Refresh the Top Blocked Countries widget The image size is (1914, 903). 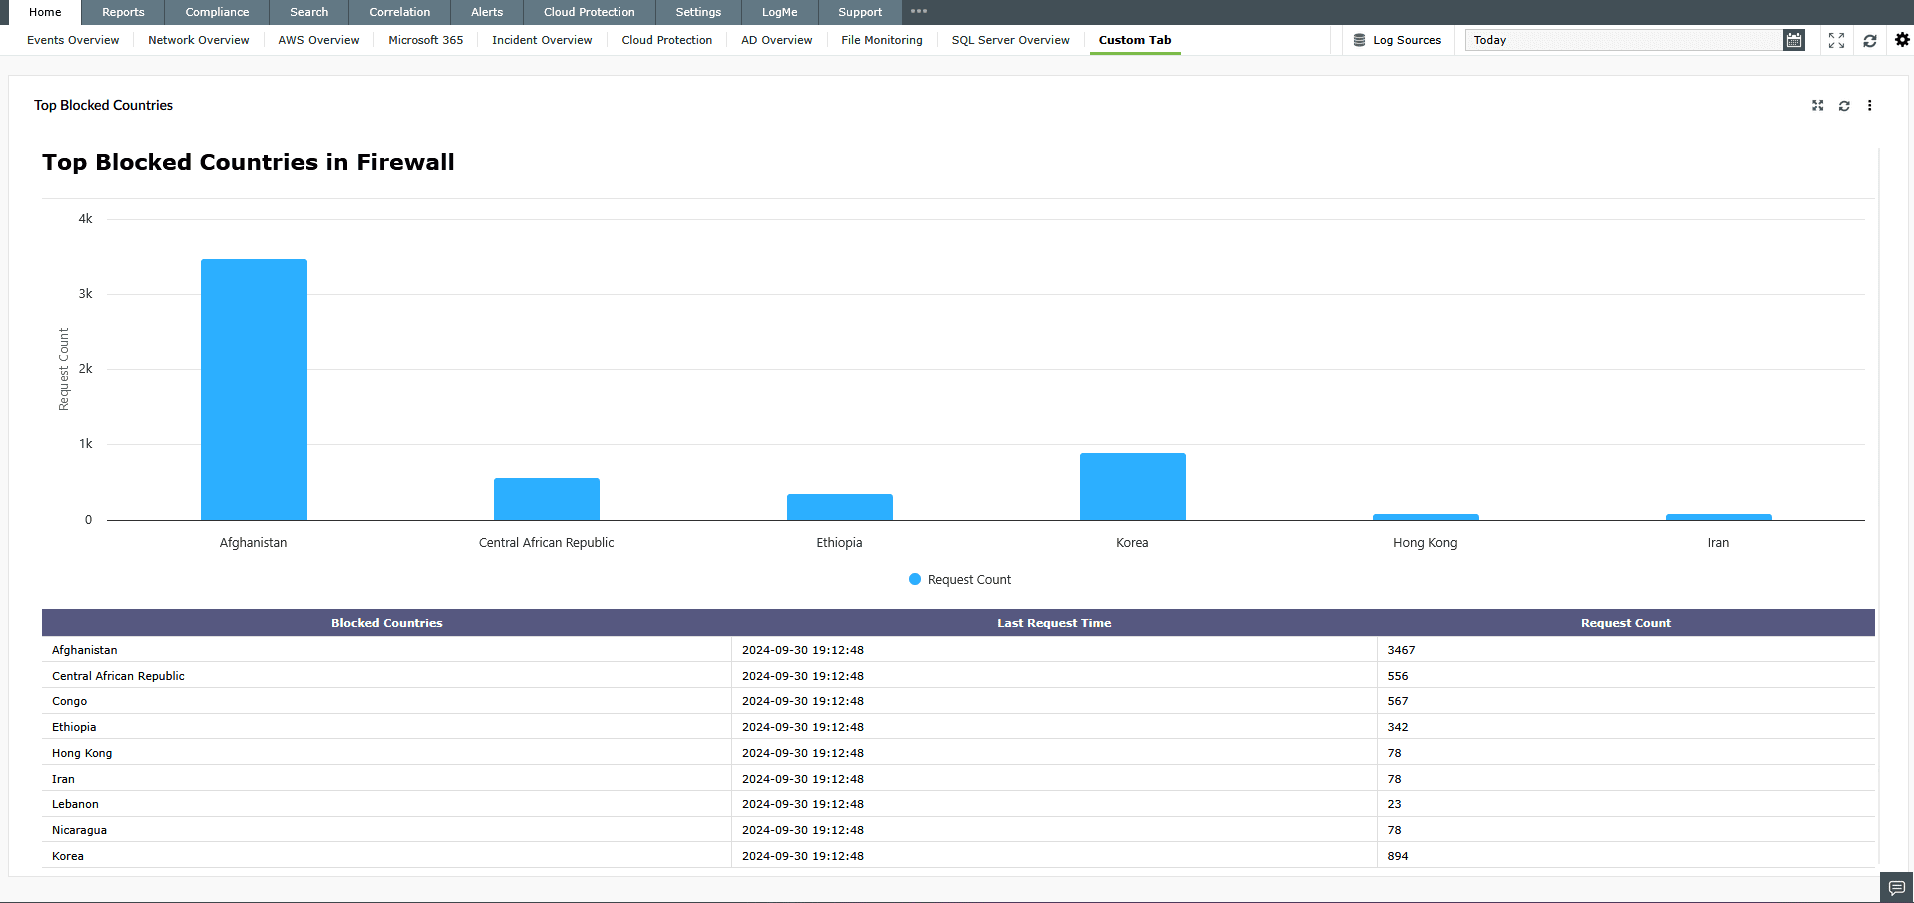(1843, 106)
